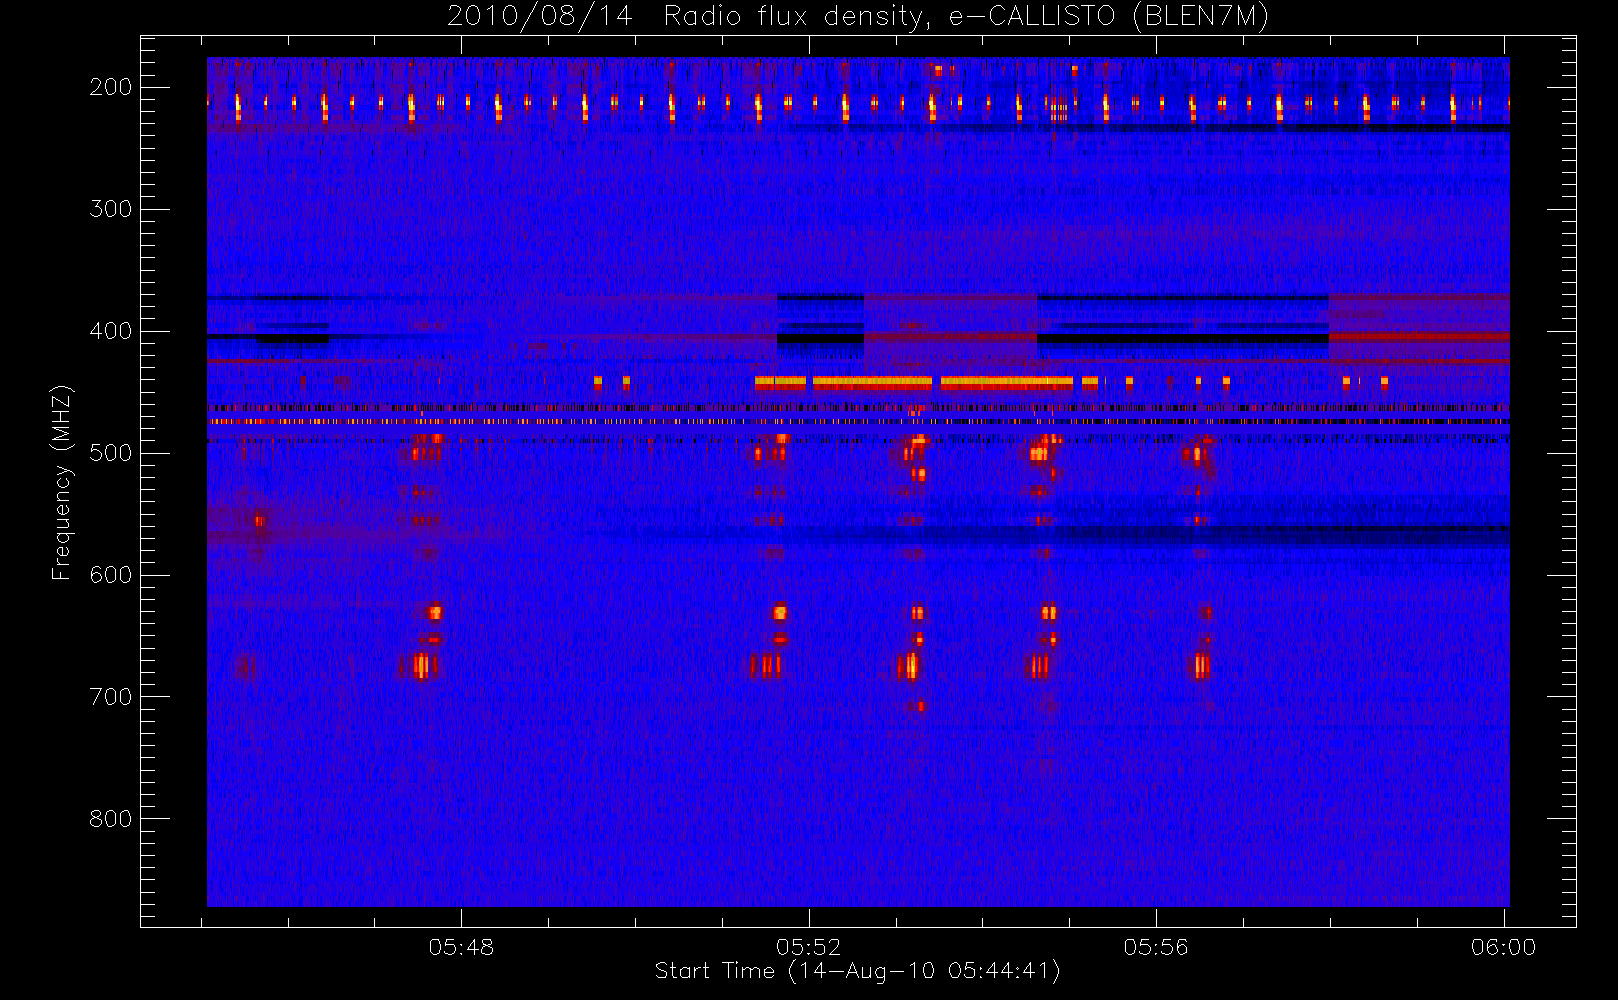Screen dimensions: 1618x1000
Task: Click the 200 frequency tick label
Action: pyautogui.click(x=111, y=87)
